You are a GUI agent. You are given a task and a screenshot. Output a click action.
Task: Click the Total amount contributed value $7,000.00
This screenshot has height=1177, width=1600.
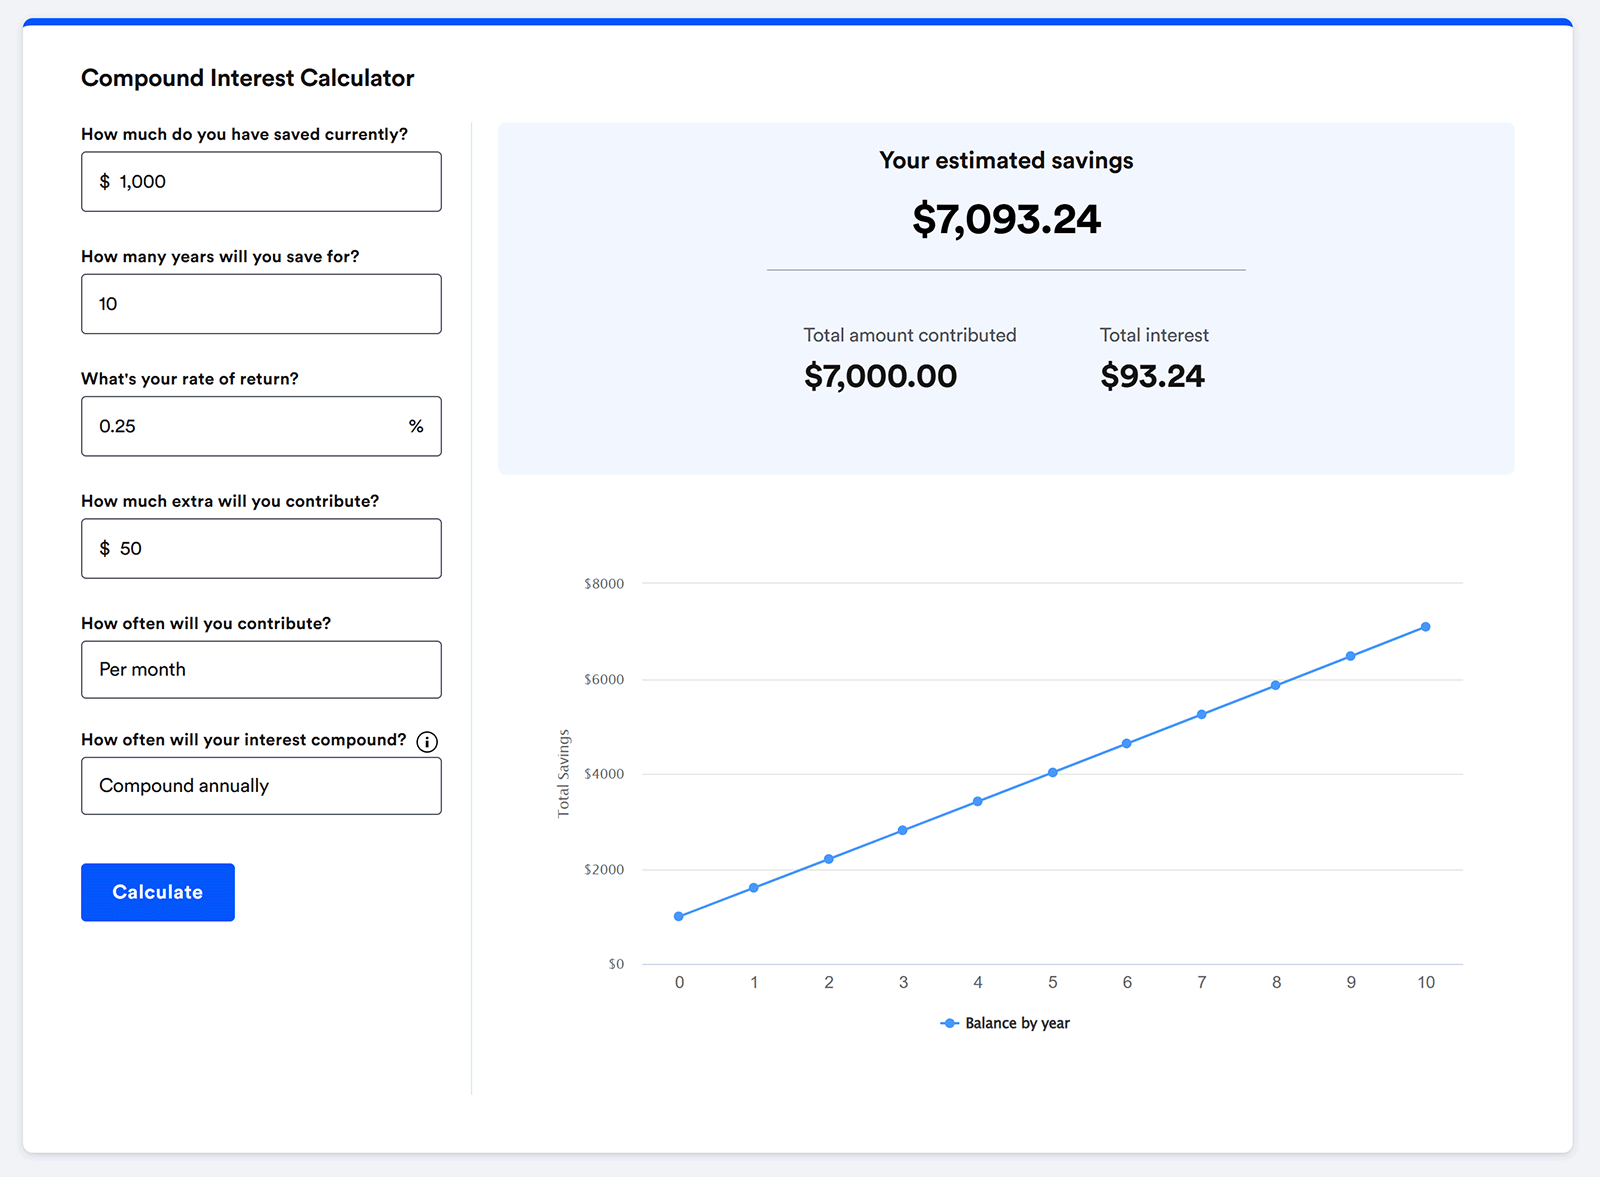pyautogui.click(x=879, y=376)
